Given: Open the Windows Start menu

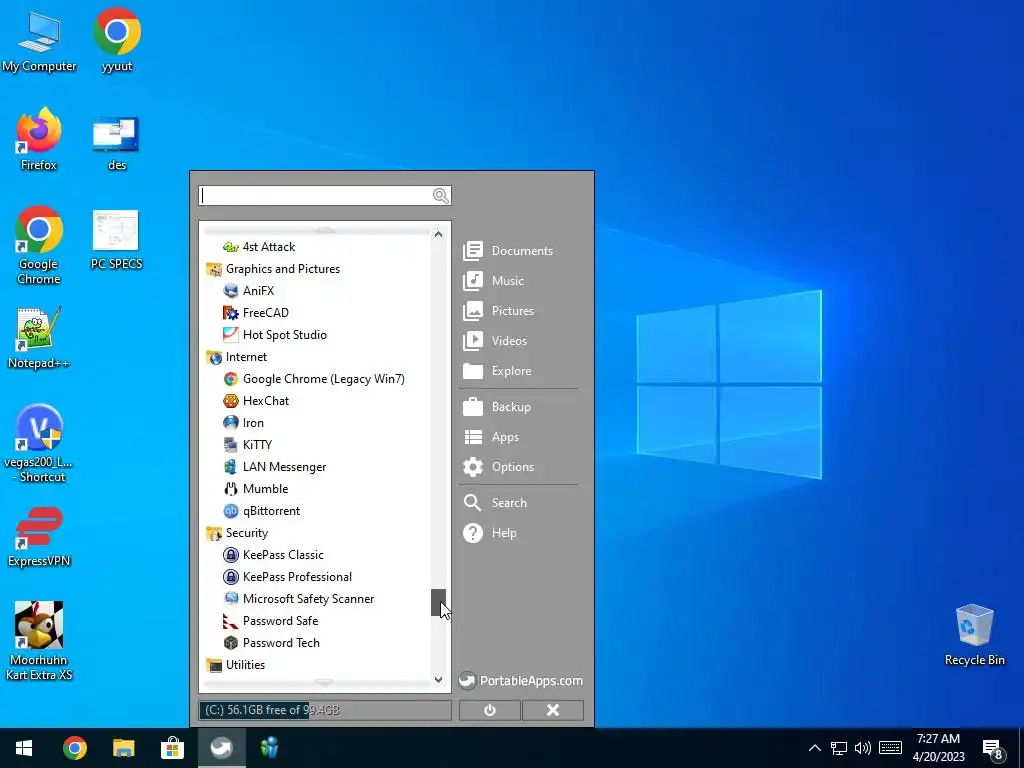Looking at the screenshot, I should point(24,748).
